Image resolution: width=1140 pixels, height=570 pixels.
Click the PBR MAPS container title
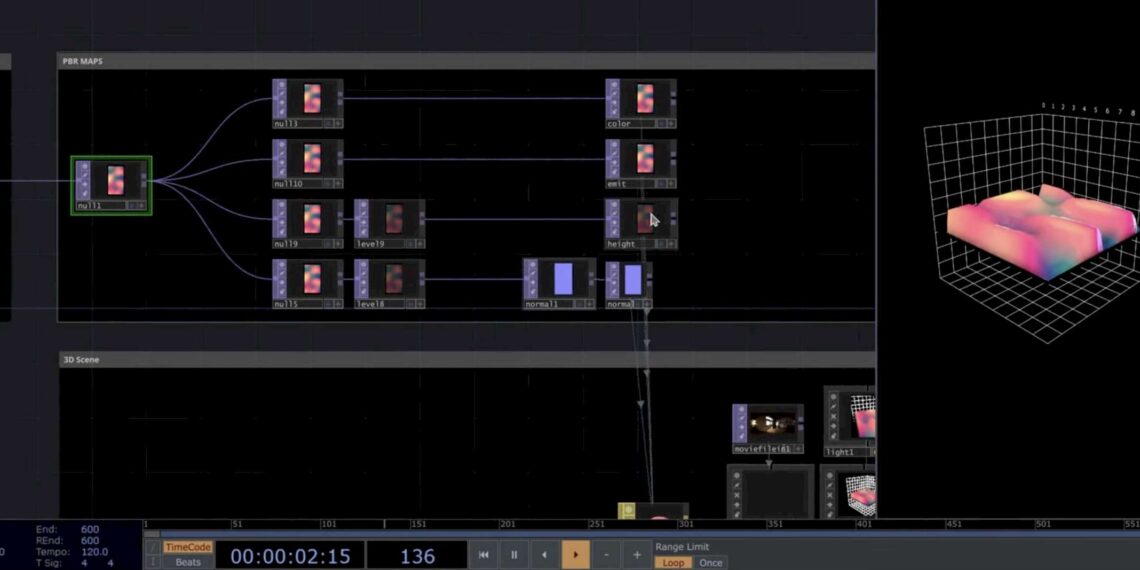[82, 62]
